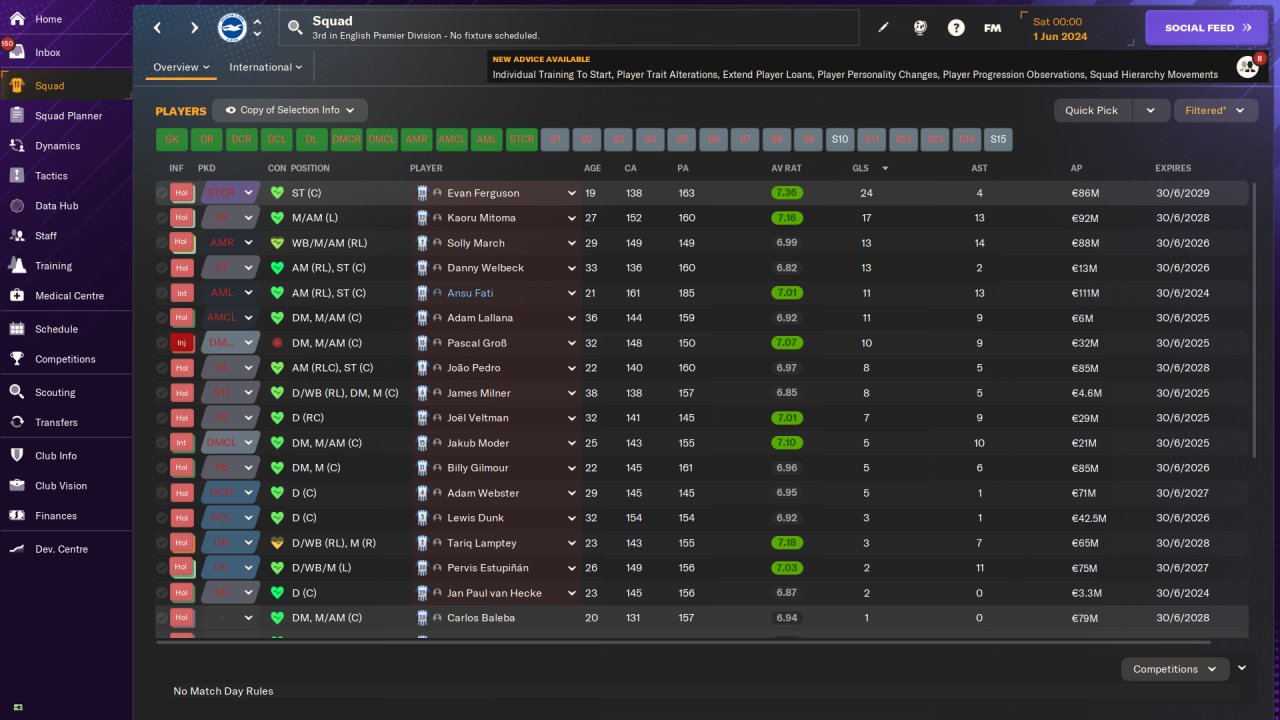The image size is (1280, 720).
Task: Open the International tab menu
Action: [x=266, y=67]
